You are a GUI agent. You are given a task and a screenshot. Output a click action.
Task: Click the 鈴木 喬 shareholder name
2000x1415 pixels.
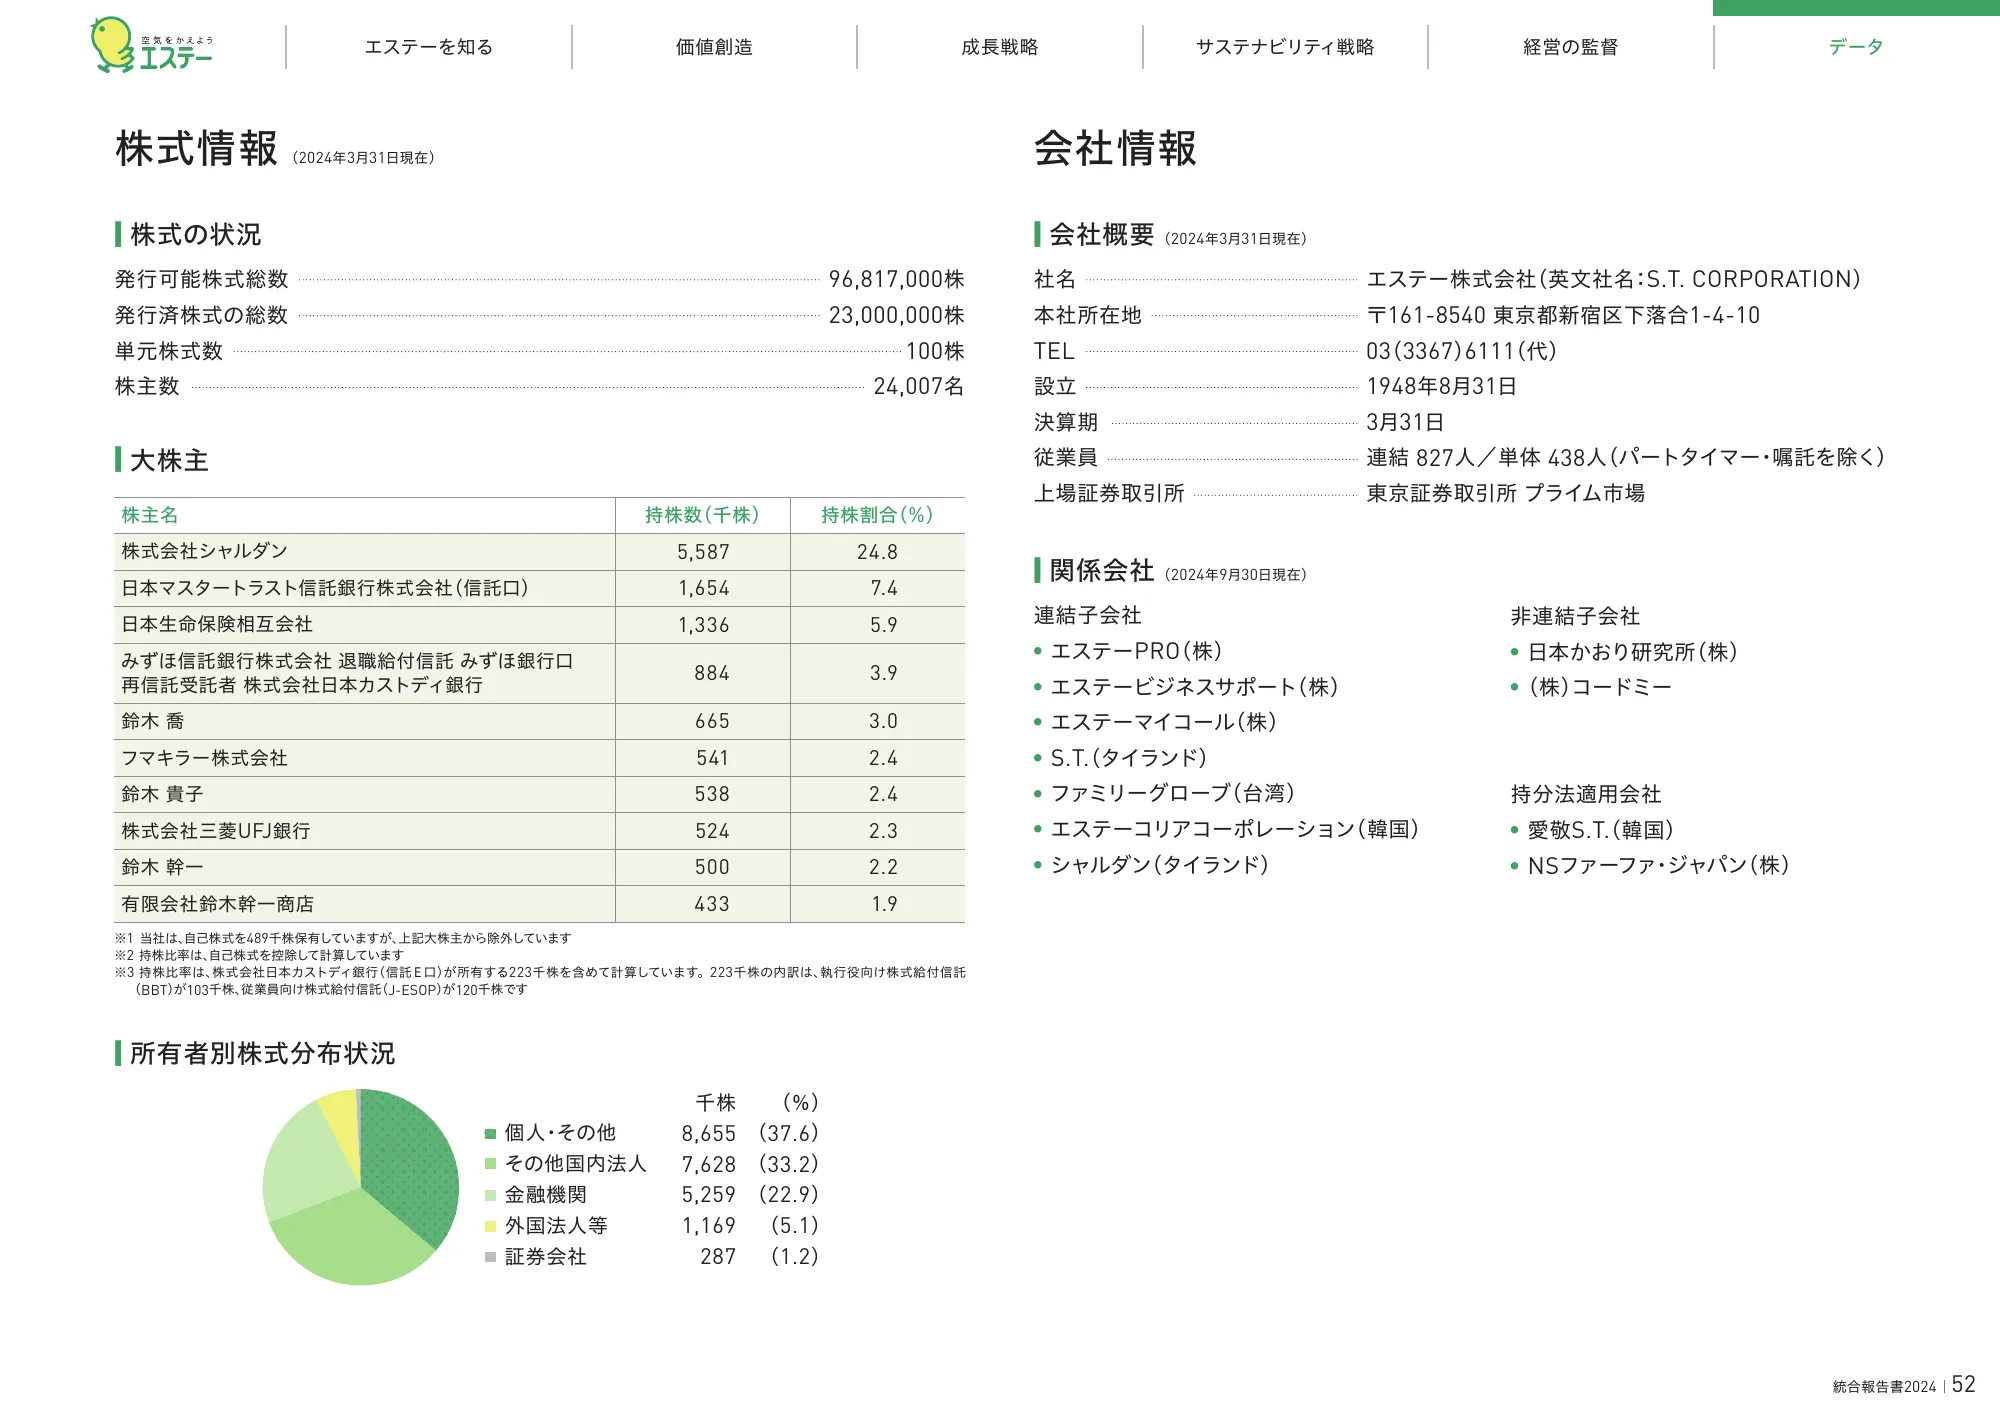tap(153, 721)
